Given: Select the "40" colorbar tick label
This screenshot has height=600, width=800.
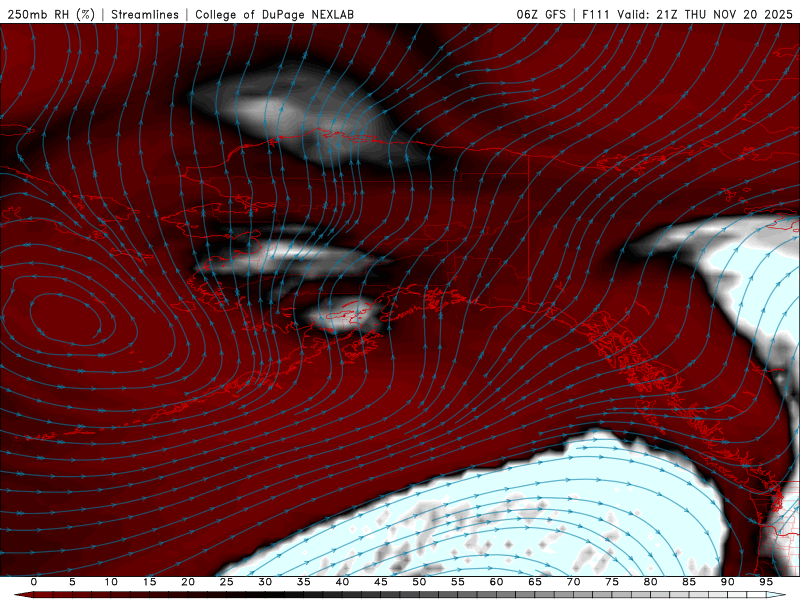Looking at the screenshot, I should 342,582.
